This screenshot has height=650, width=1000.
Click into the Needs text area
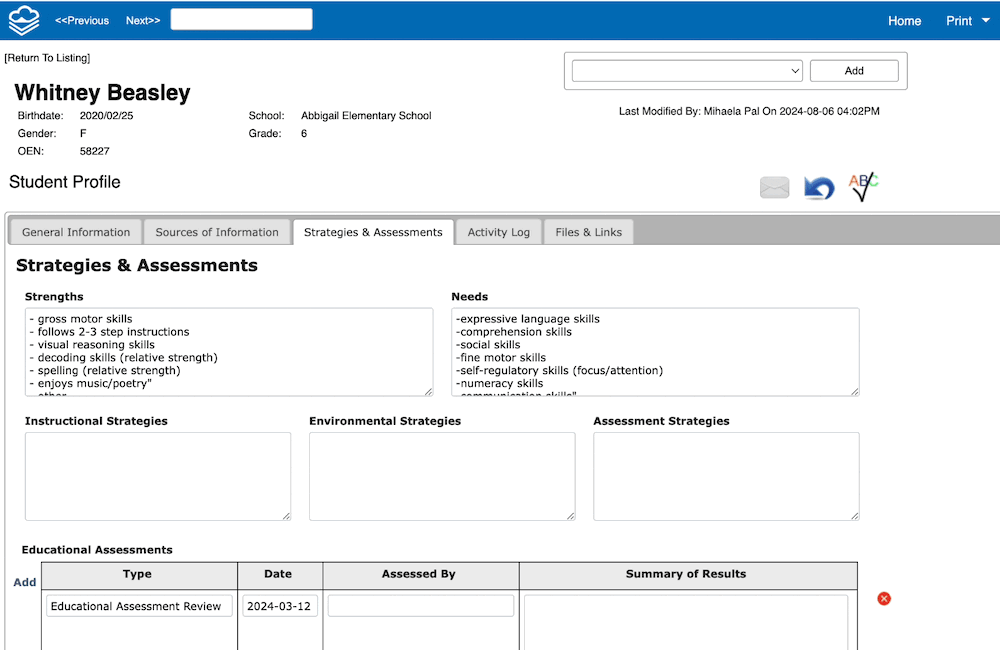click(x=655, y=352)
